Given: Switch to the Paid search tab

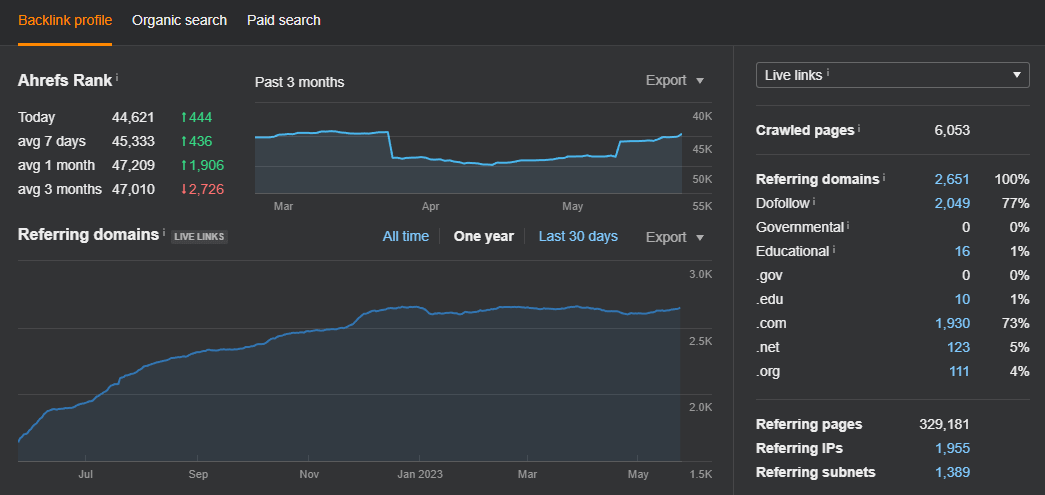Looking at the screenshot, I should point(284,21).
